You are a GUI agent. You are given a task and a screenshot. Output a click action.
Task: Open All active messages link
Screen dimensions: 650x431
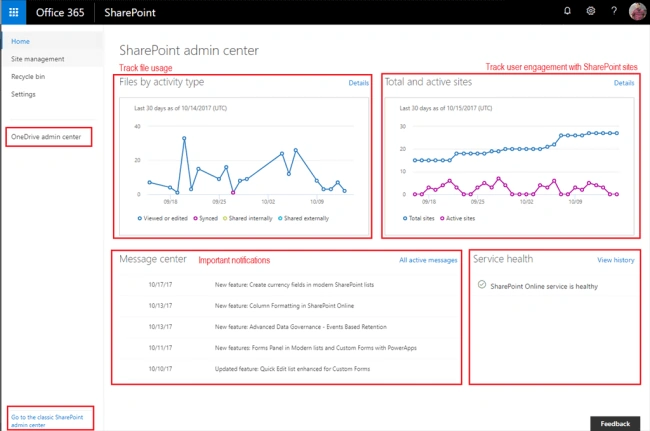point(428,260)
